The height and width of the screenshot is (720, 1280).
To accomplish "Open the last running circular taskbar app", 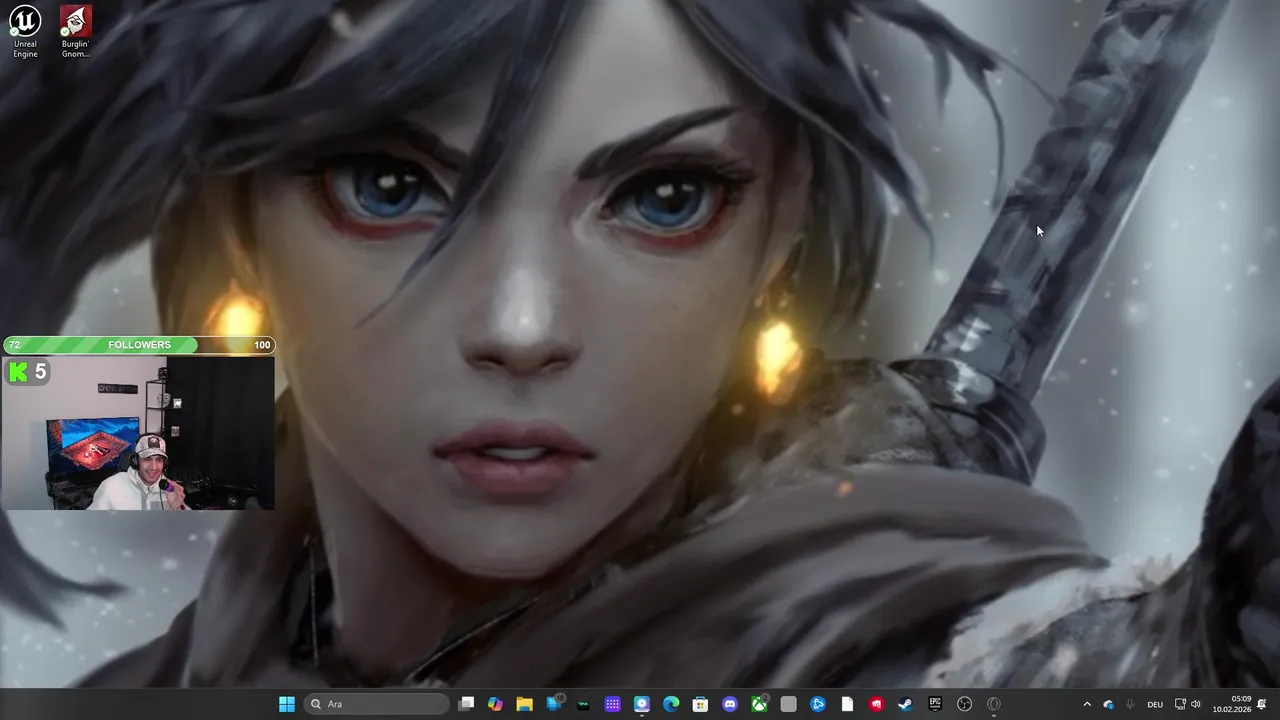I will (994, 704).
